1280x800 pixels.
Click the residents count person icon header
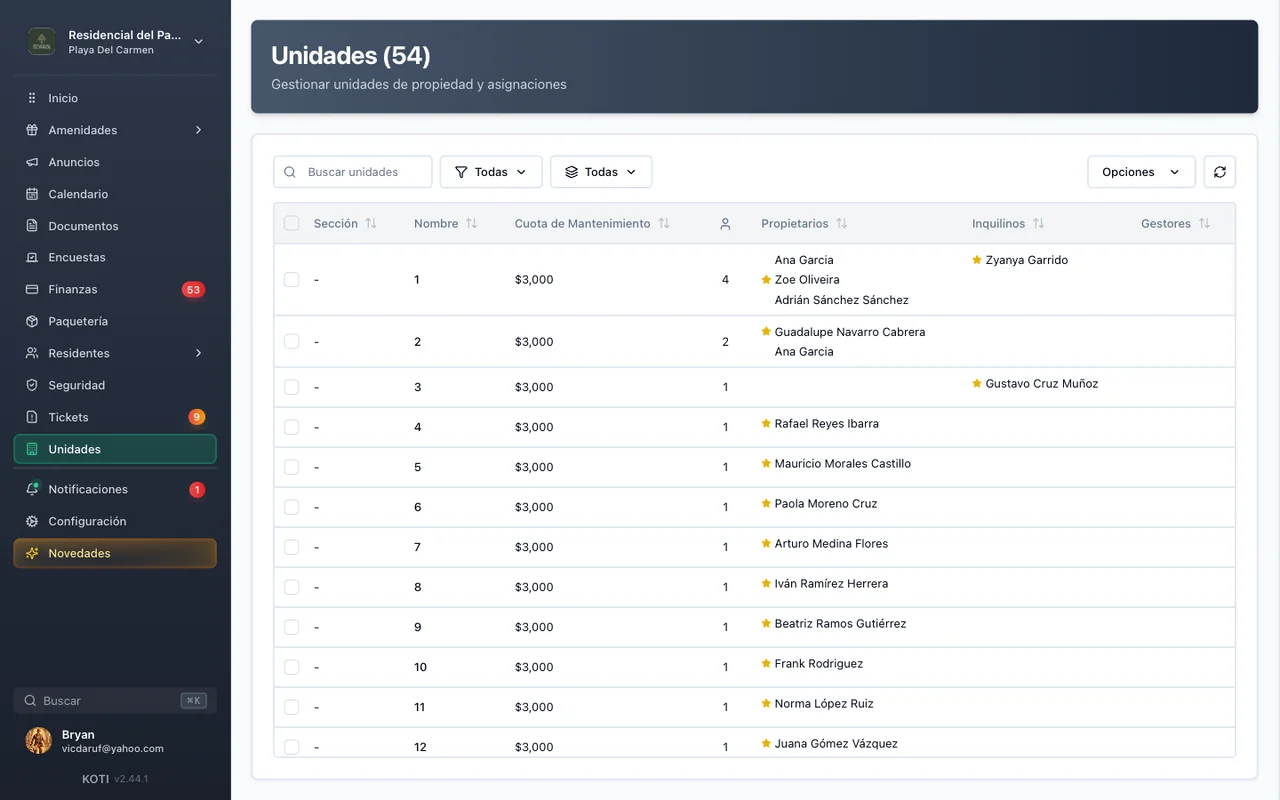725,224
